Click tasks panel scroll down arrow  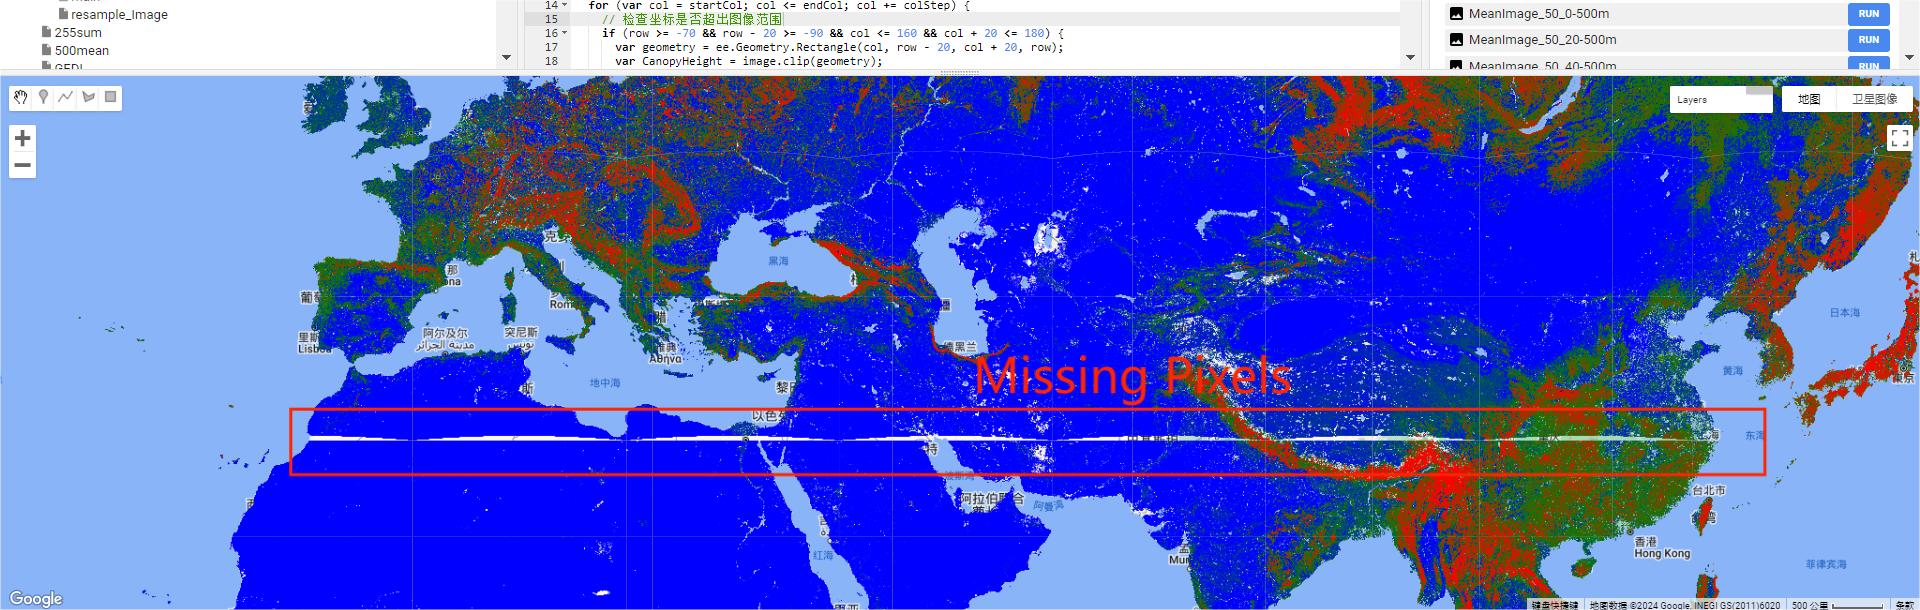tap(1910, 58)
